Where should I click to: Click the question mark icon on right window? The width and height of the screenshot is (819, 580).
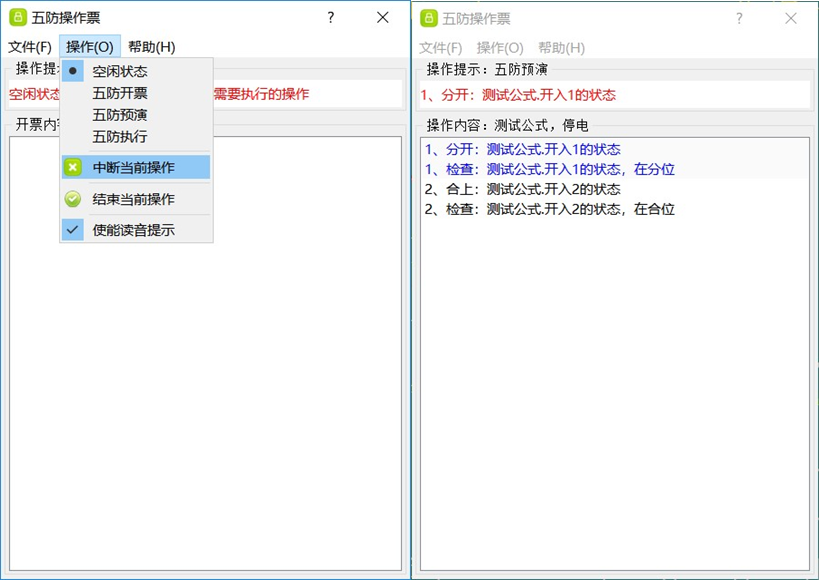[739, 17]
